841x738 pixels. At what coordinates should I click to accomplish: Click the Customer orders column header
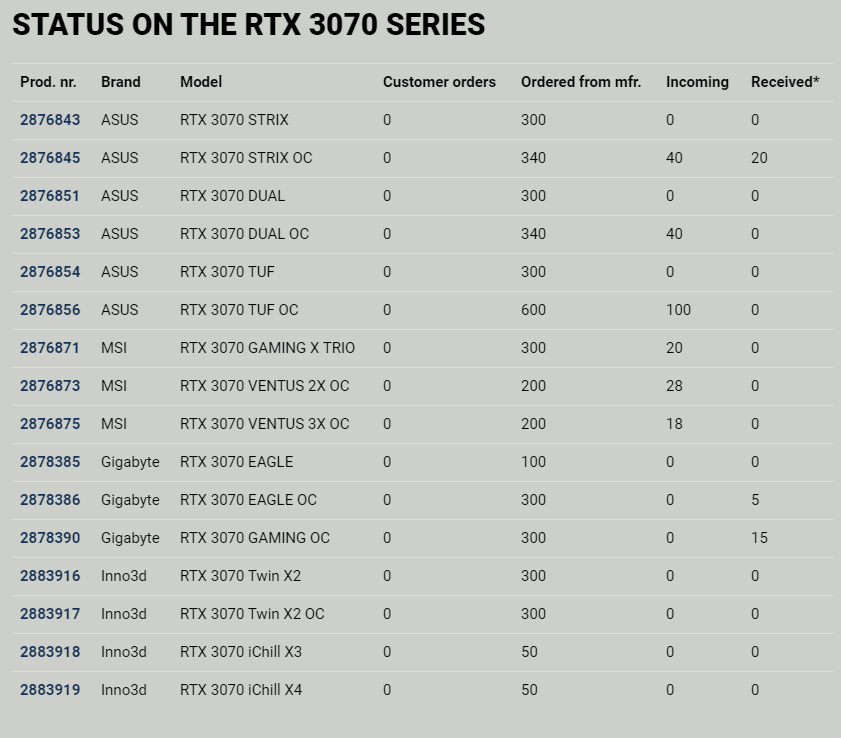[439, 82]
